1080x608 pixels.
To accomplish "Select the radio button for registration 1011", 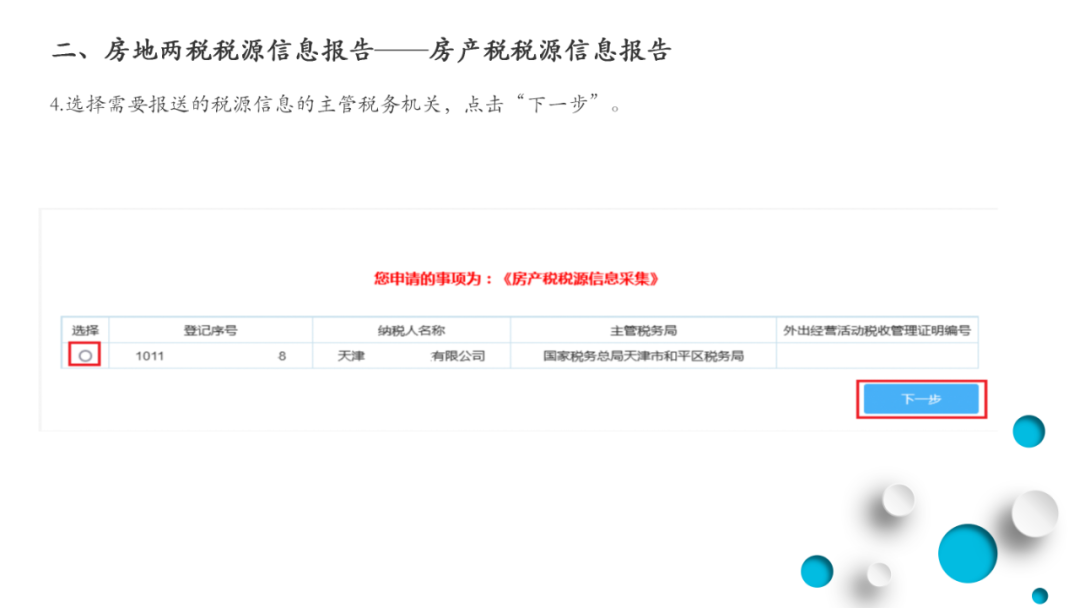I will (85, 356).
